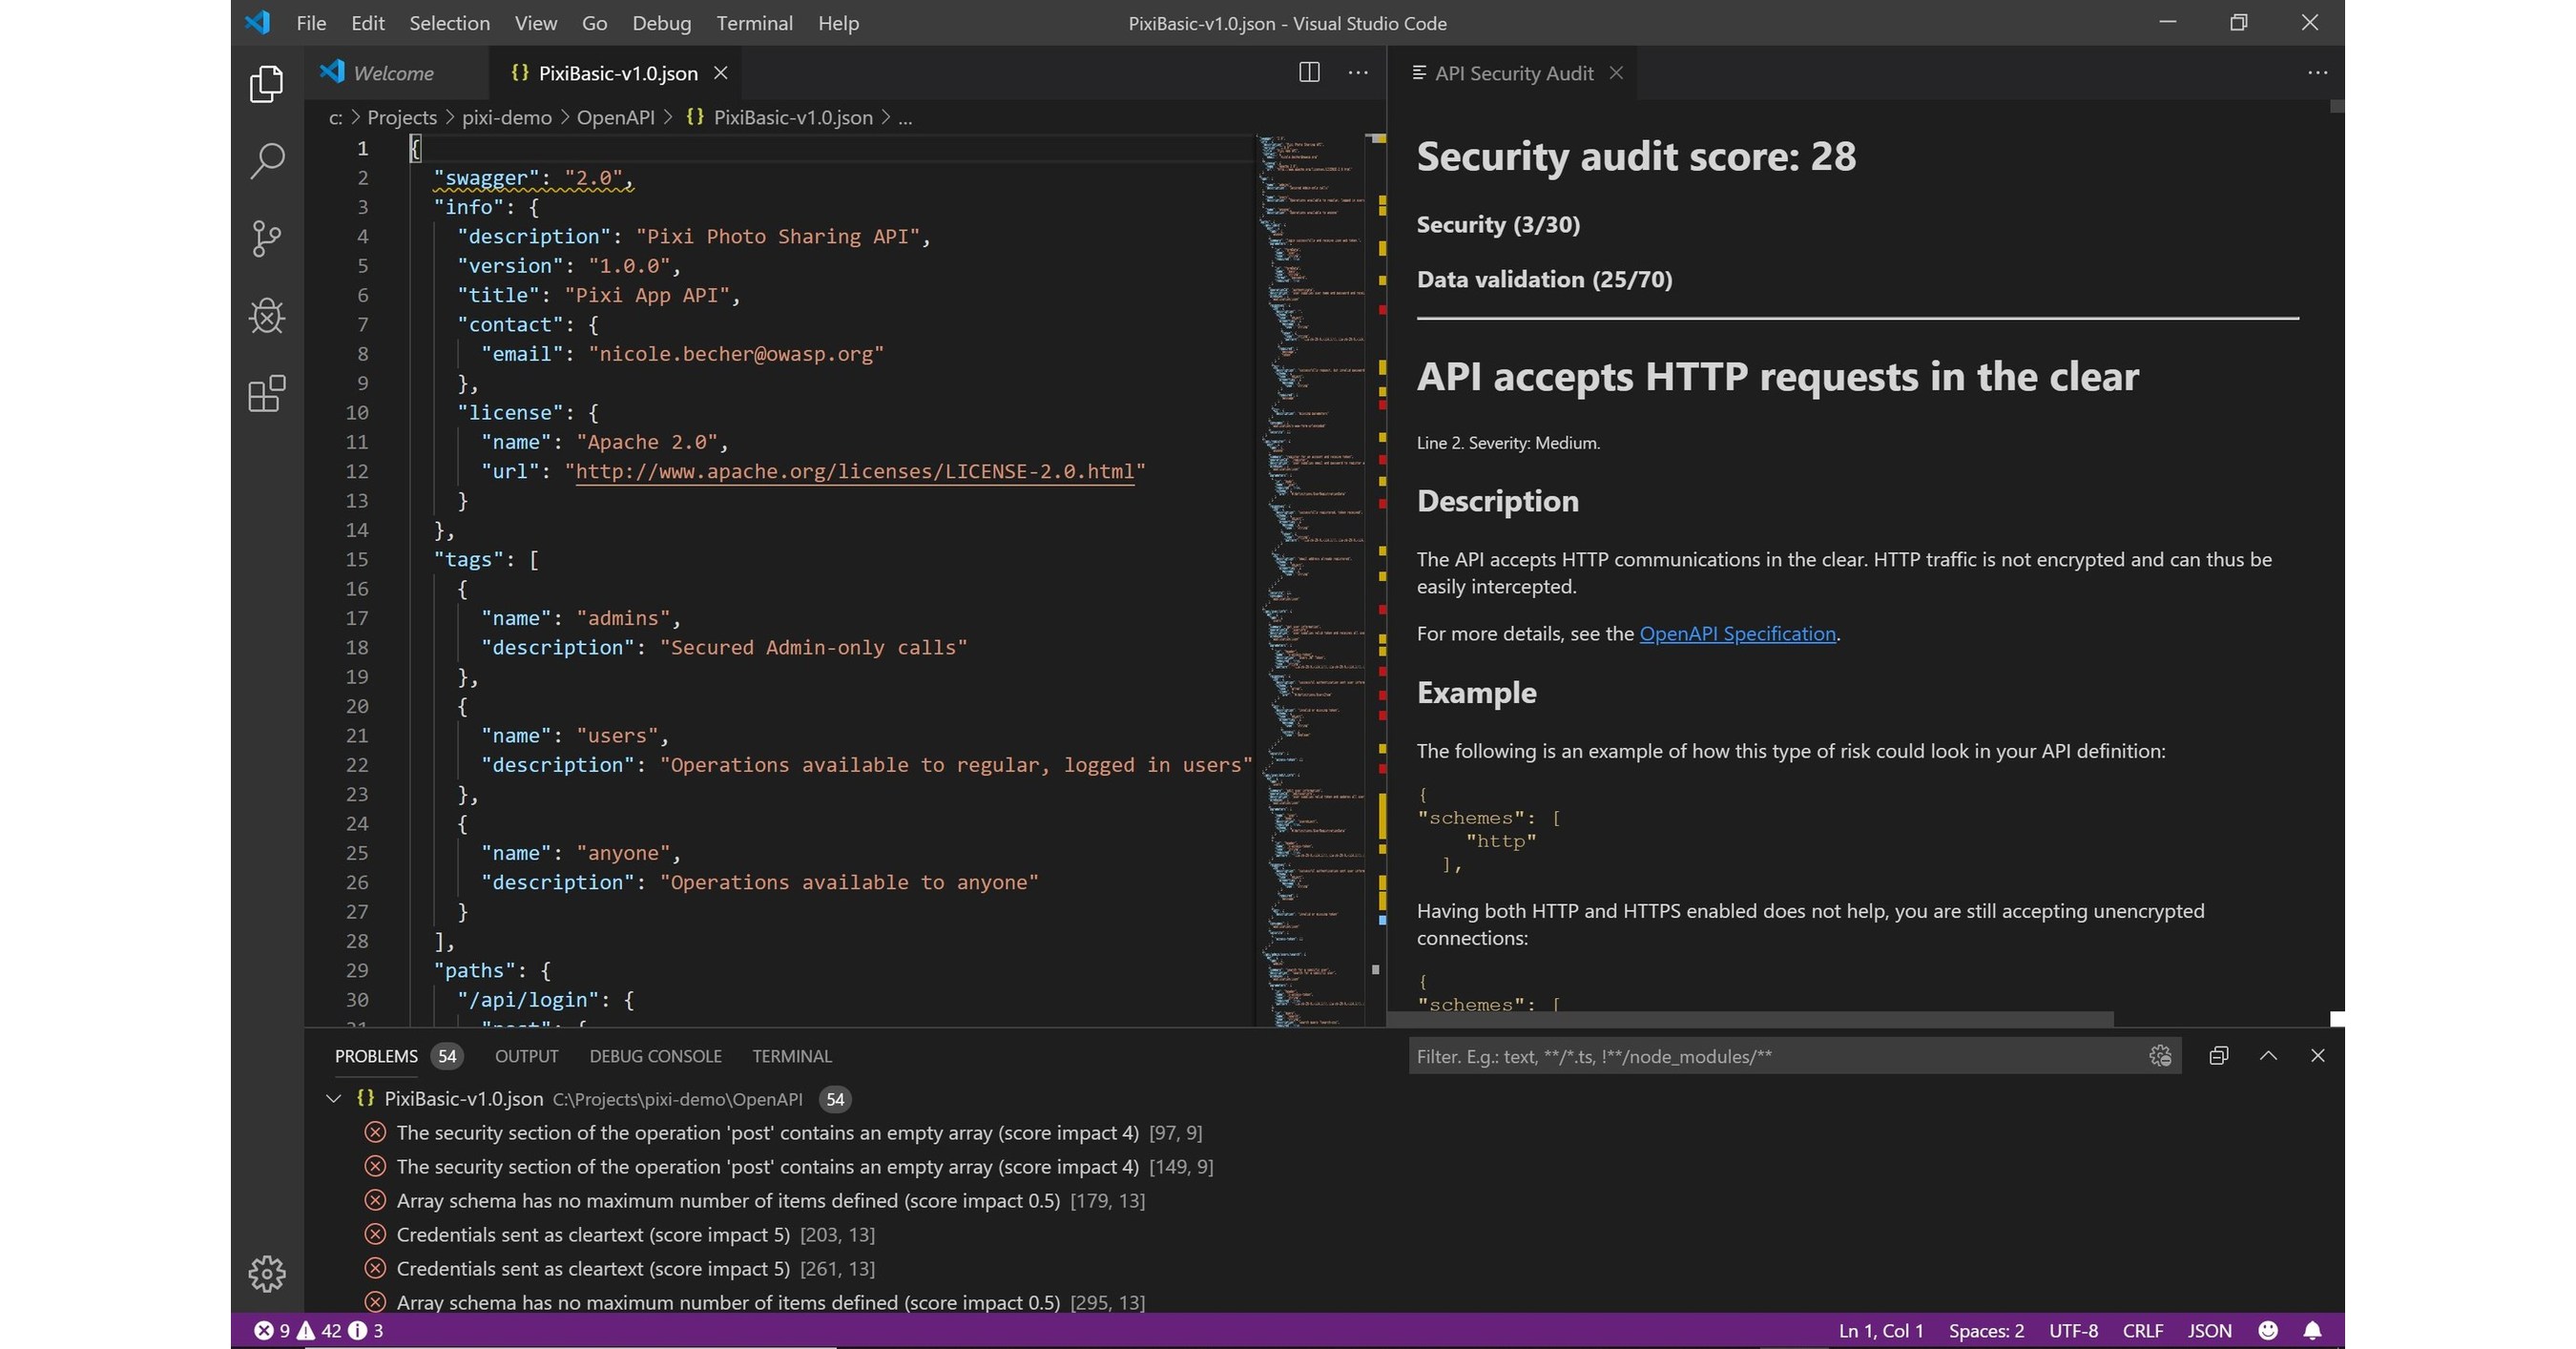Change language mode JSON in status bar
Screen dimensions: 2576x1349
pyautogui.click(x=2209, y=1330)
